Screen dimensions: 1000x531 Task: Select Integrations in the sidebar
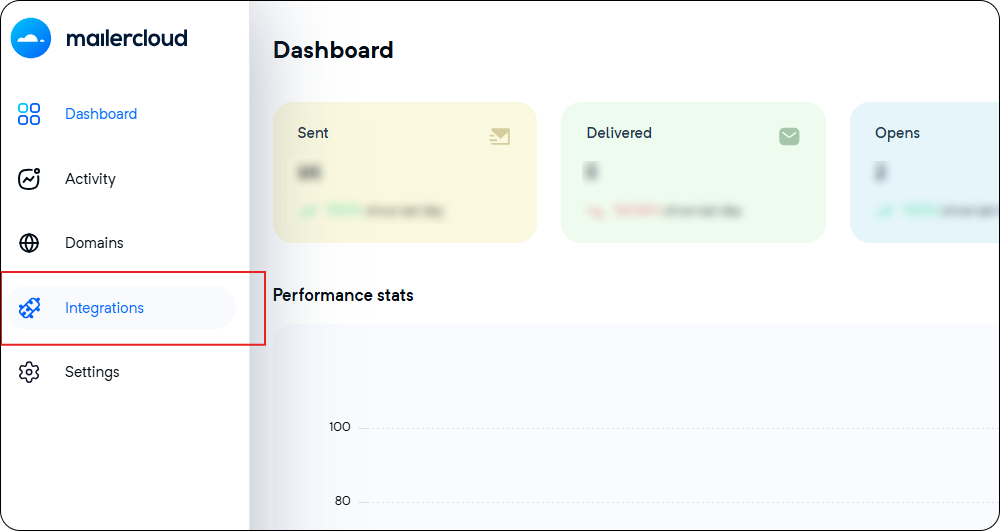pos(121,308)
